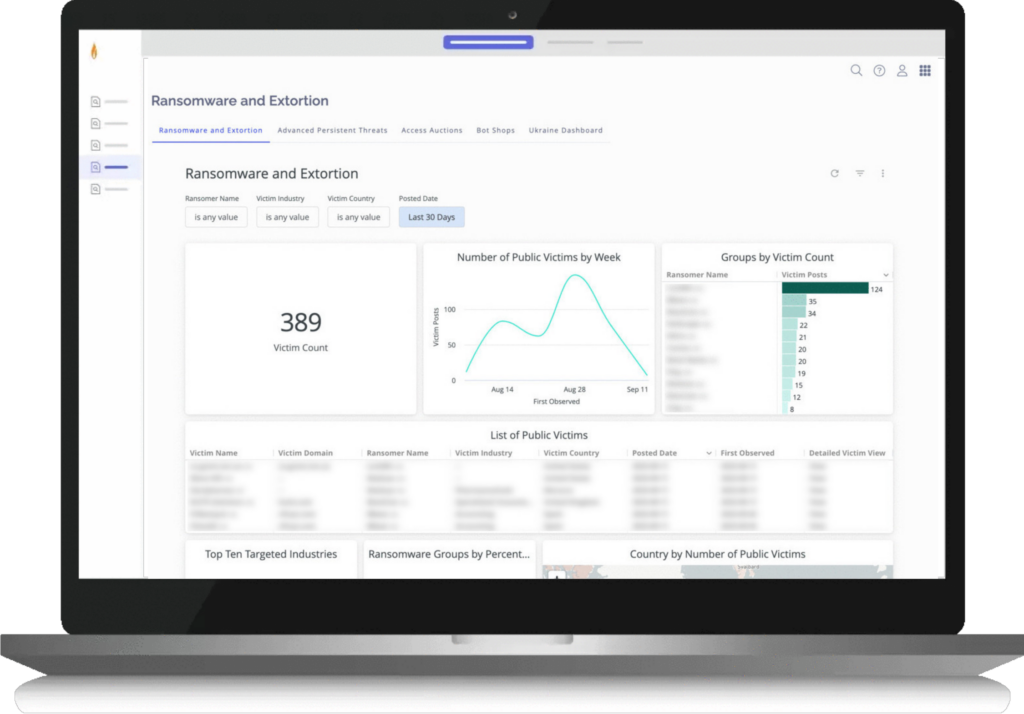Open the apps grid icon
The width and height of the screenshot is (1024, 714).
coord(925,71)
